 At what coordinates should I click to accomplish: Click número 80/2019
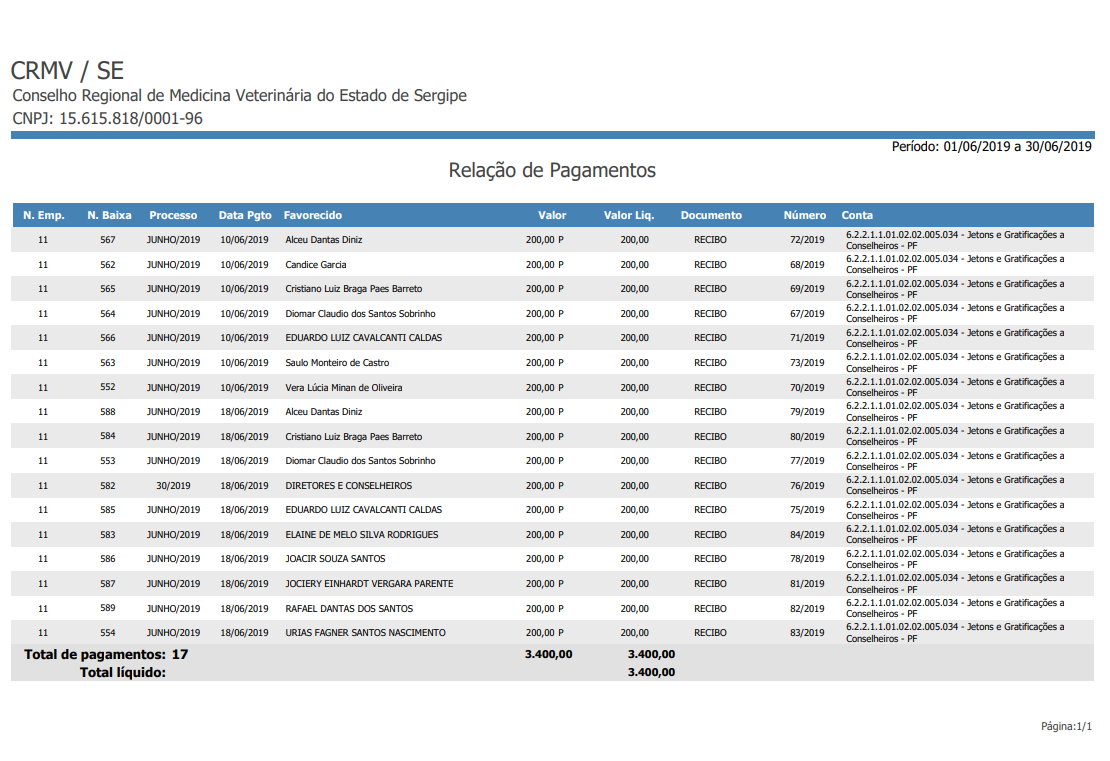[x=808, y=437]
